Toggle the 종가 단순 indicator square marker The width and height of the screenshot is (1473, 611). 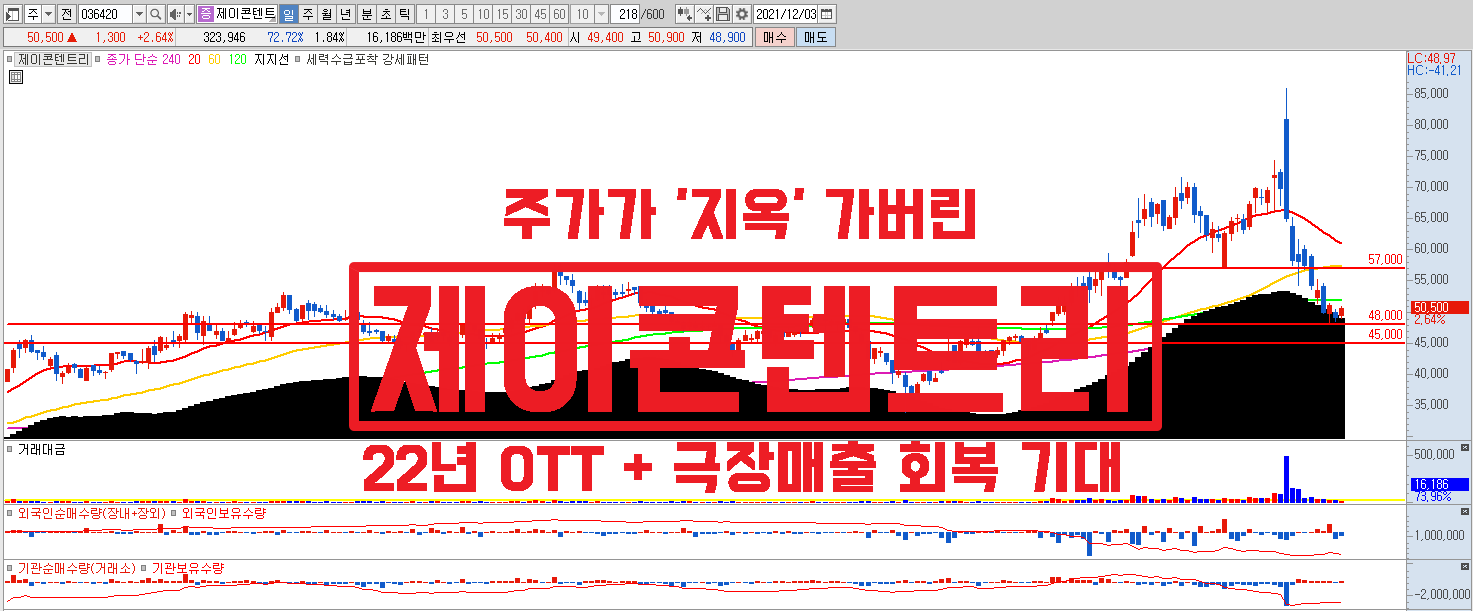[99, 59]
